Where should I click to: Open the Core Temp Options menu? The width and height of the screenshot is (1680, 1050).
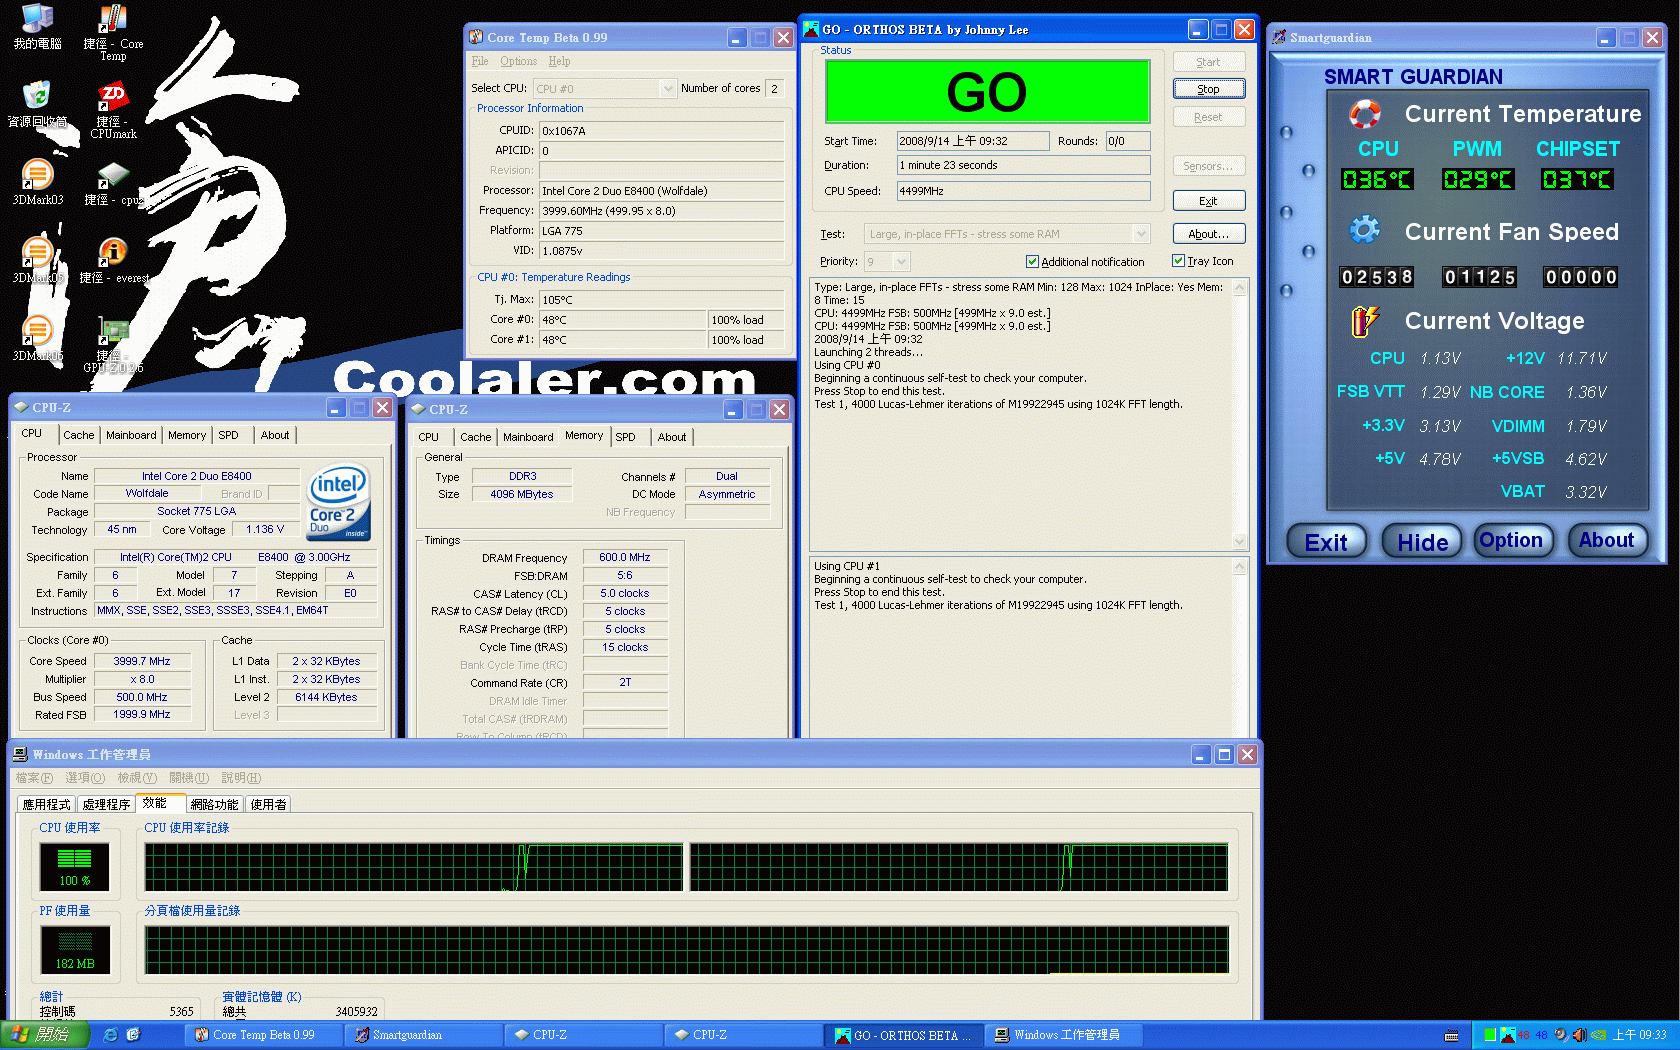coord(518,61)
